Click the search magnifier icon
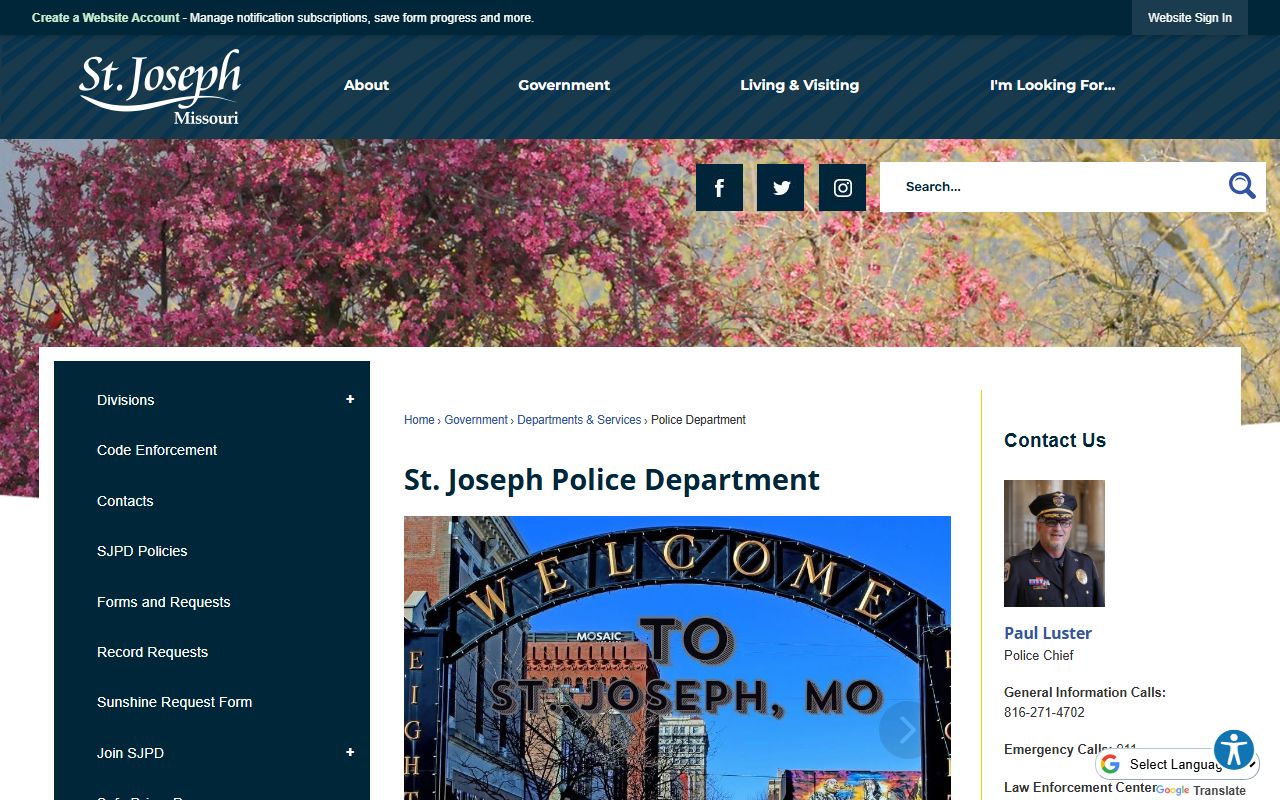1280x800 pixels. click(x=1242, y=186)
